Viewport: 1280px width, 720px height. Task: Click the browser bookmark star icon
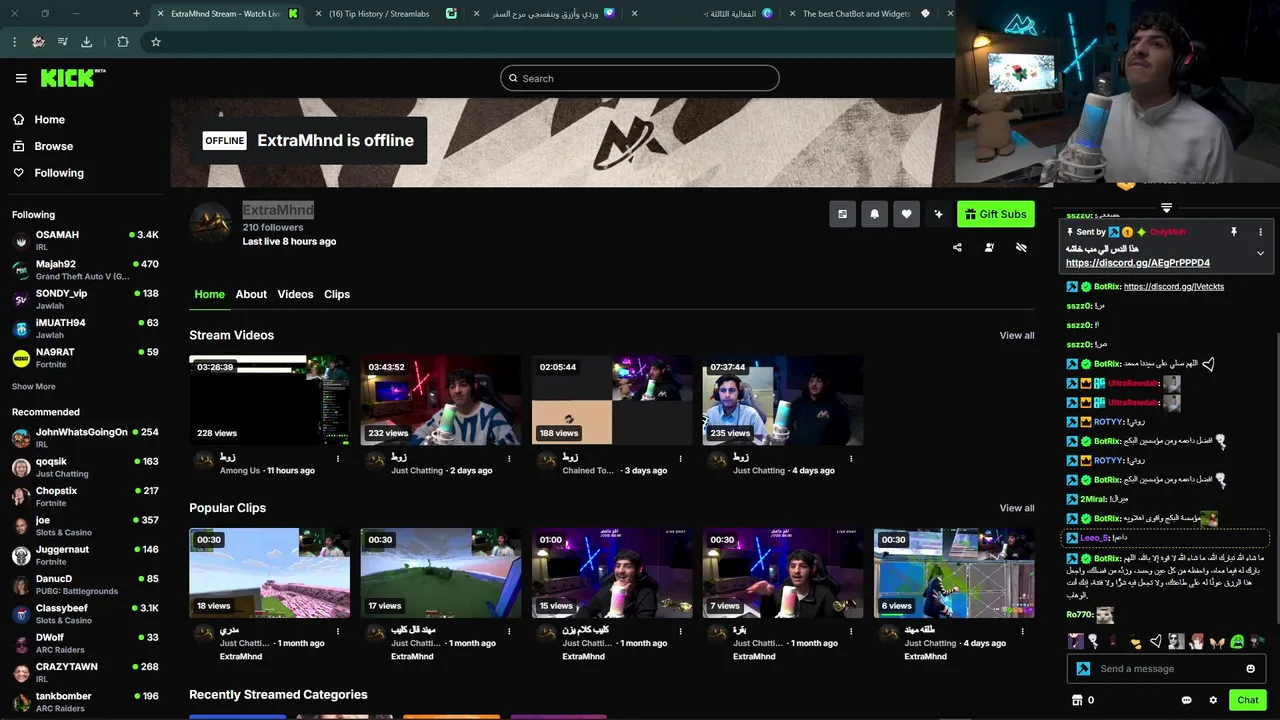point(156,42)
